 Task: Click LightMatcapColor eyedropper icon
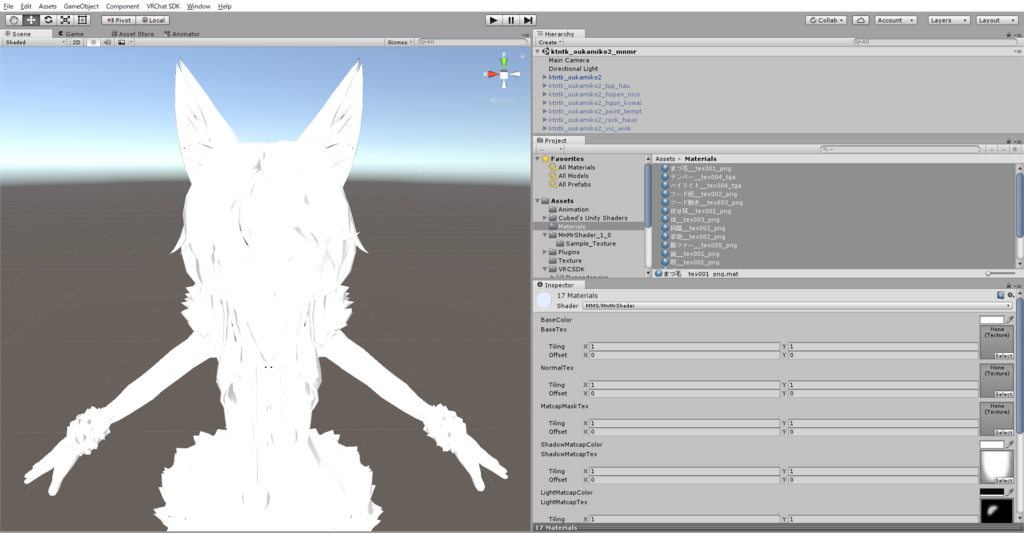point(1010,492)
